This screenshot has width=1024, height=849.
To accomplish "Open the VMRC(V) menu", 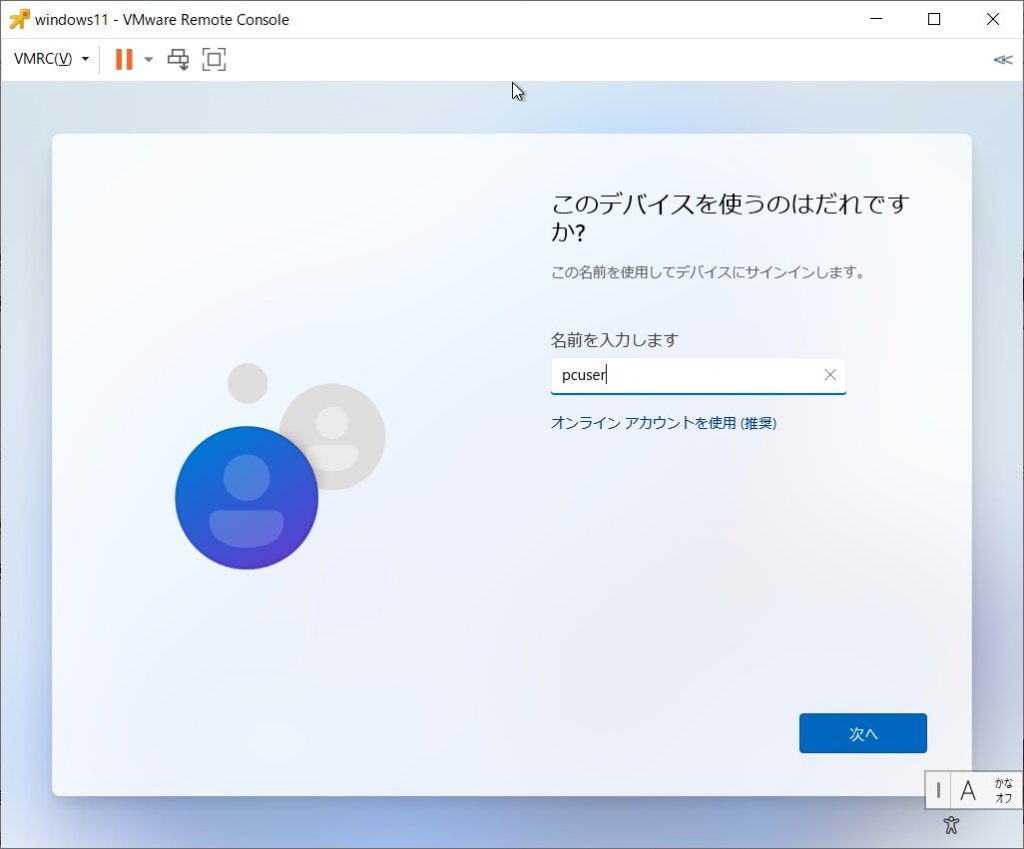I will coord(51,59).
